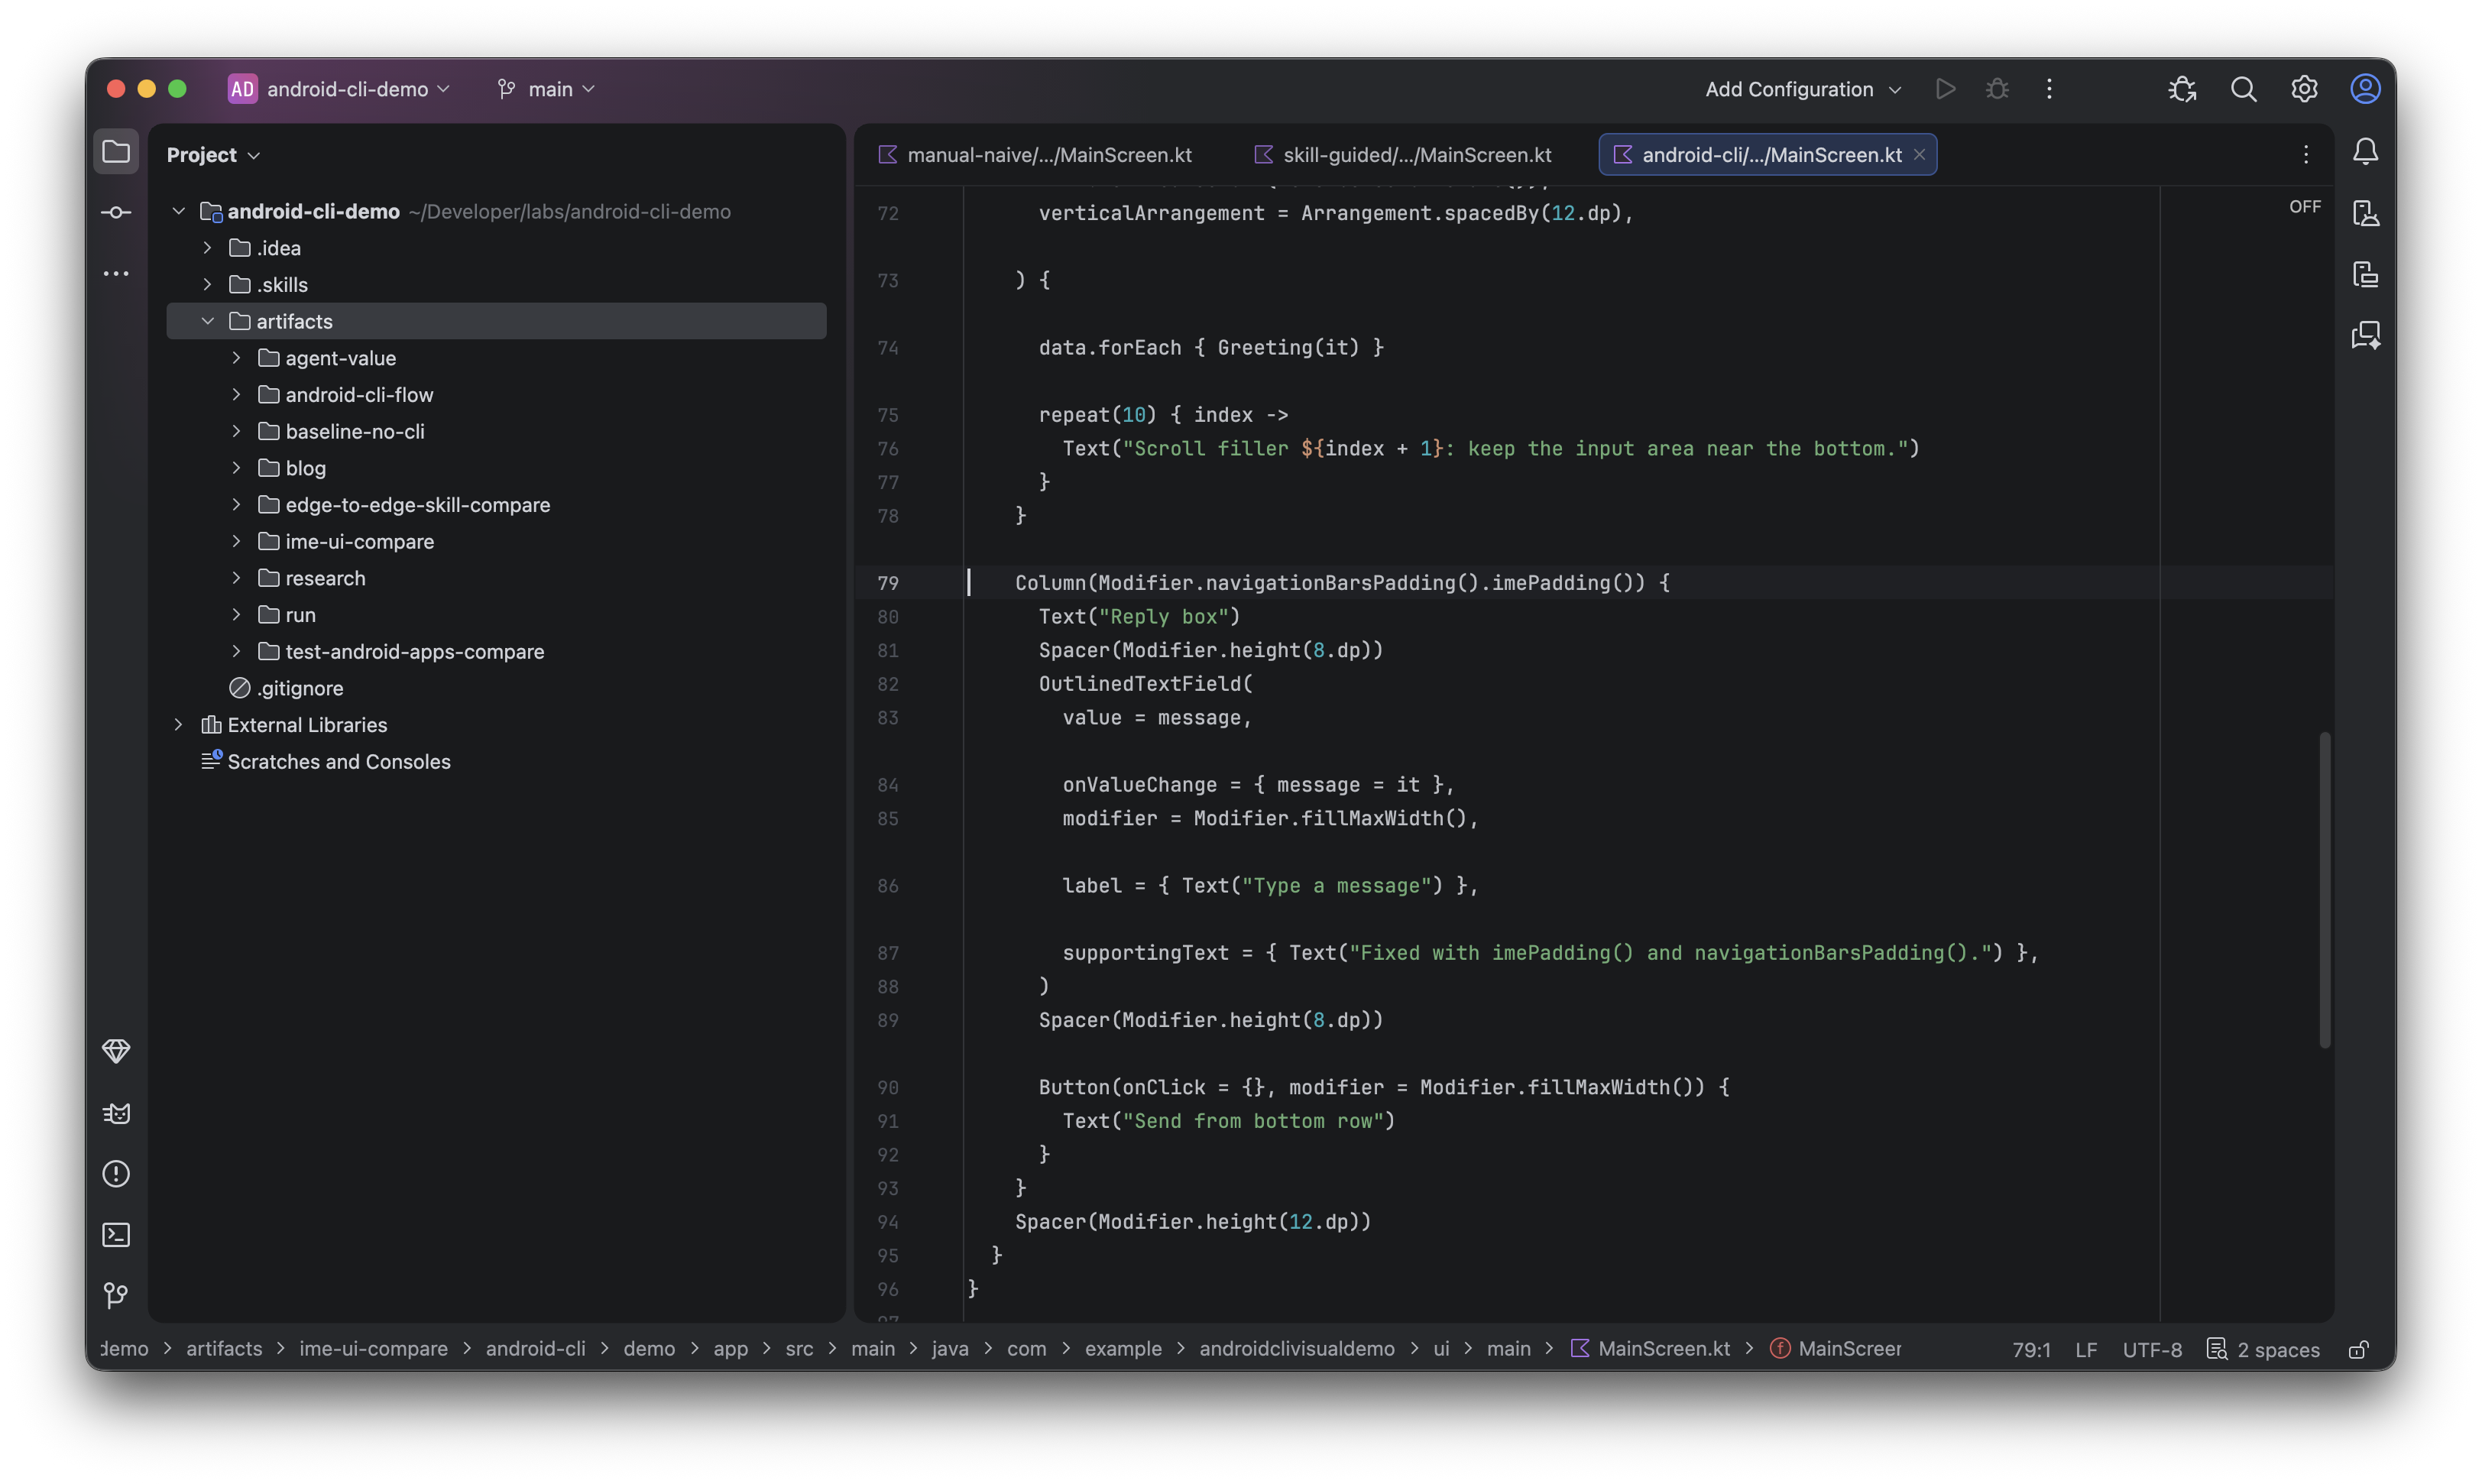Viewport: 2482px width, 1484px height.
Task: Click the UTF-8 encoding widget
Action: pyautogui.click(x=2152, y=1349)
